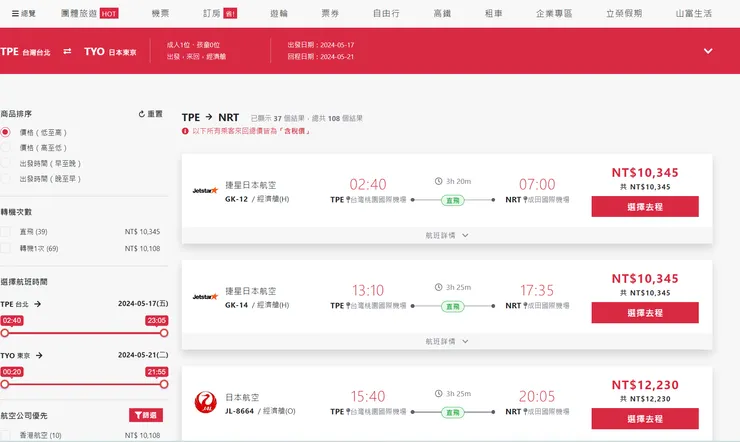Click Japan Airlines logo on JL-8664 flight
This screenshot has height=442, width=740.
click(x=205, y=402)
